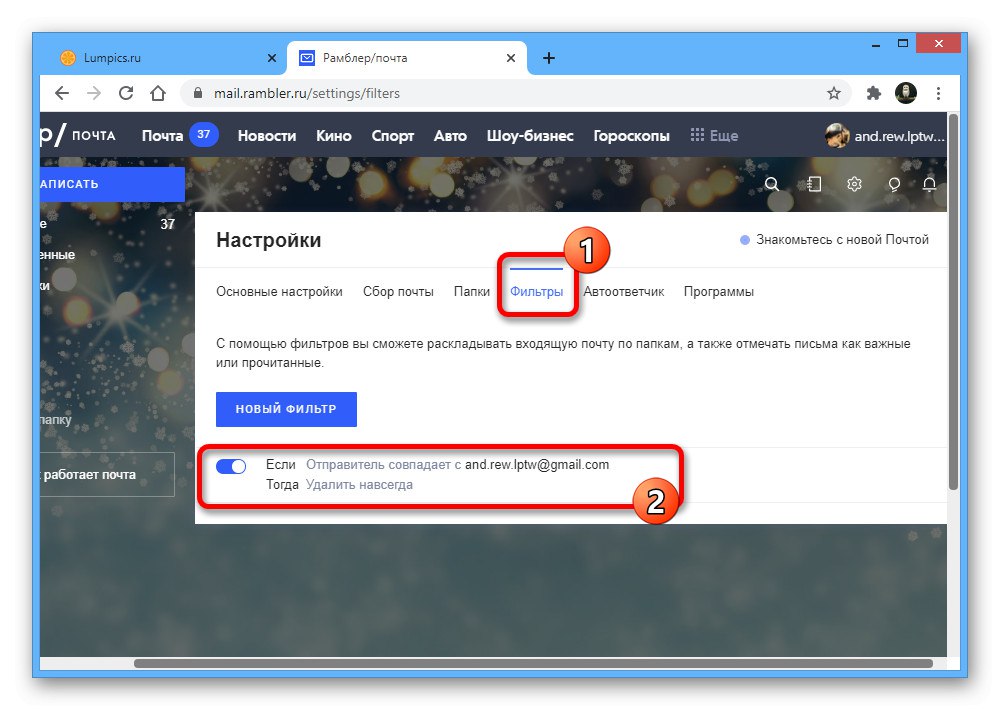
Task: Disable the sender filter toggle
Action: click(x=231, y=466)
